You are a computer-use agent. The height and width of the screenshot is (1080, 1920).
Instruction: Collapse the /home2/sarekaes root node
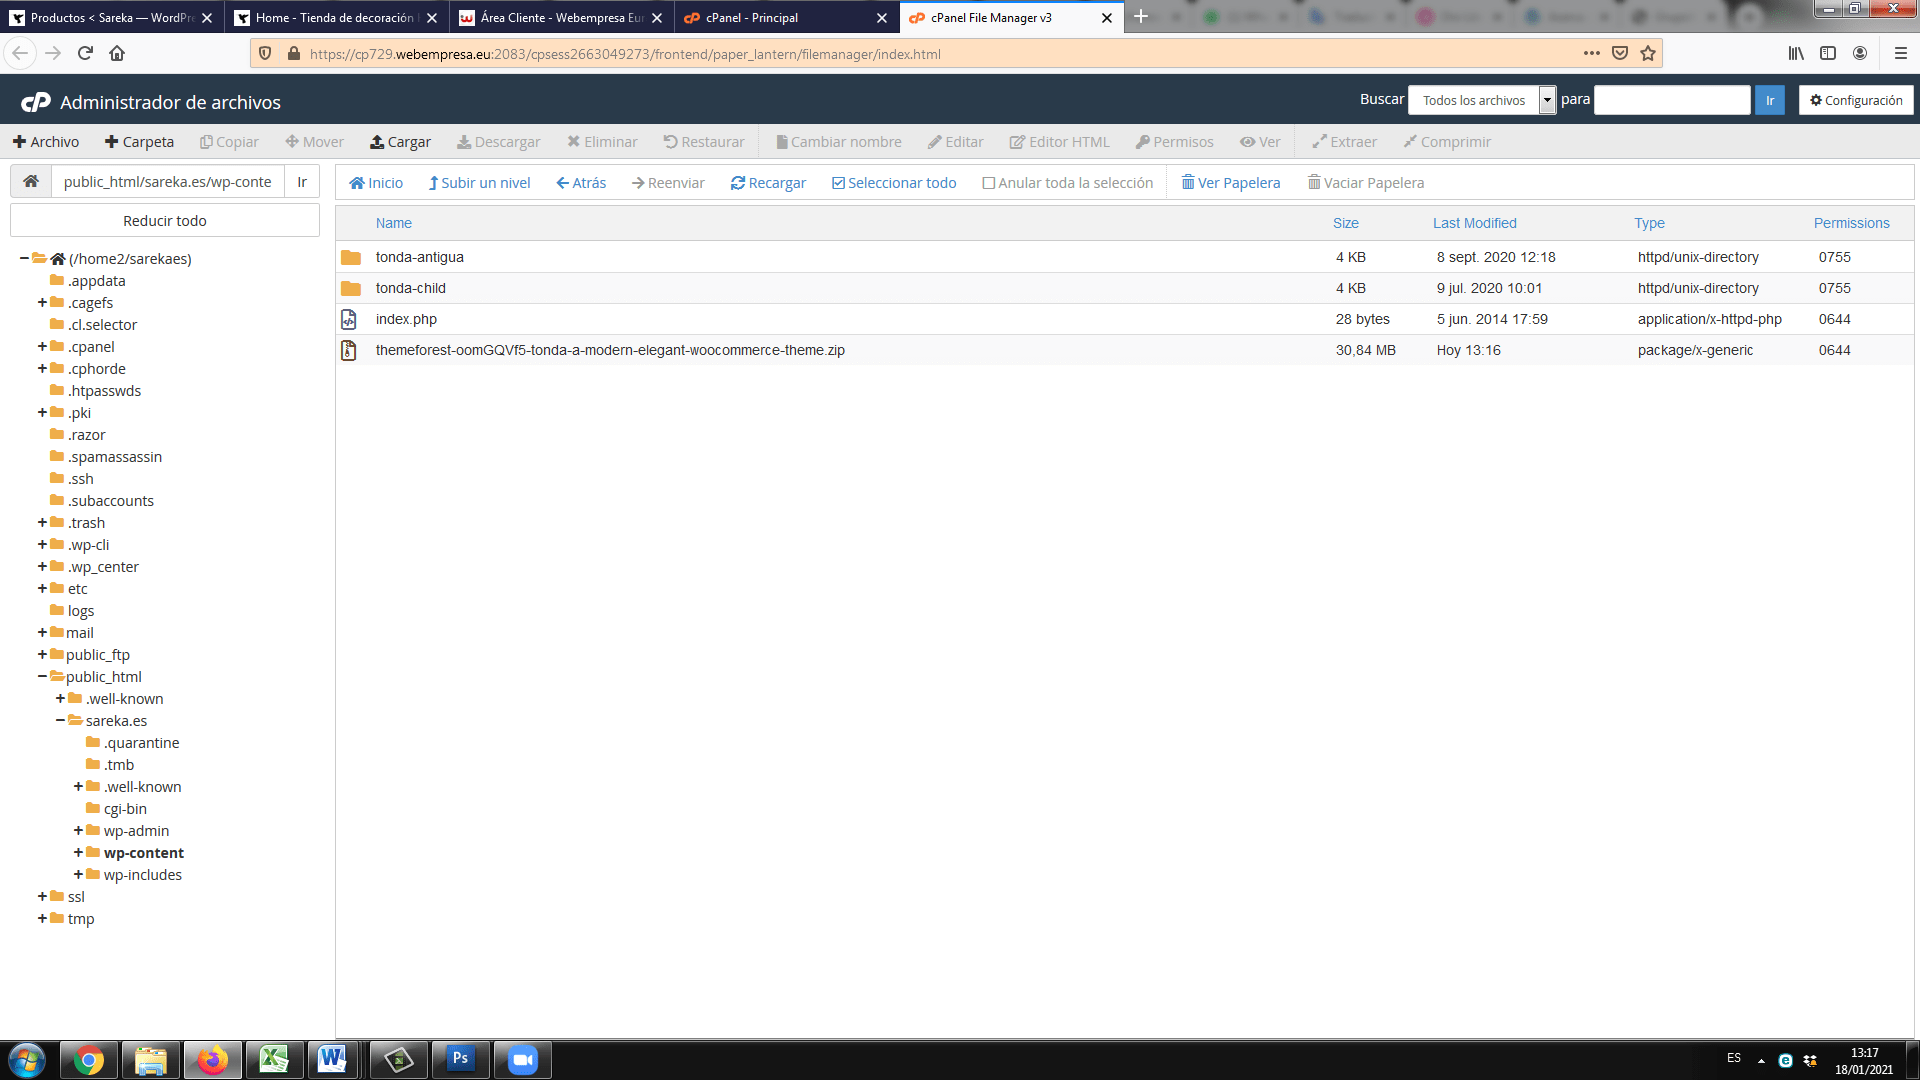(24, 258)
